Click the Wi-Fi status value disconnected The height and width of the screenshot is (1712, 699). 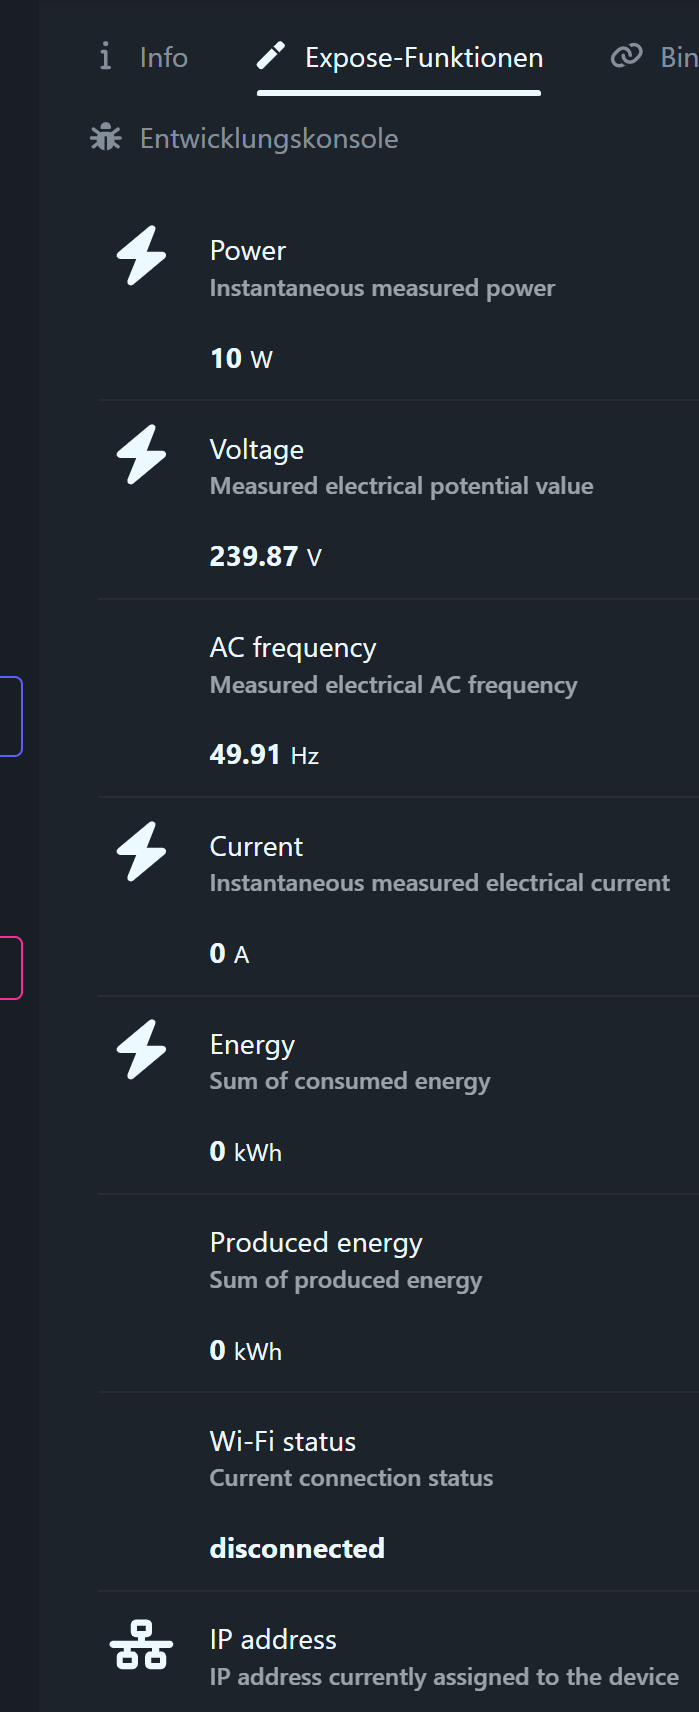(297, 1548)
